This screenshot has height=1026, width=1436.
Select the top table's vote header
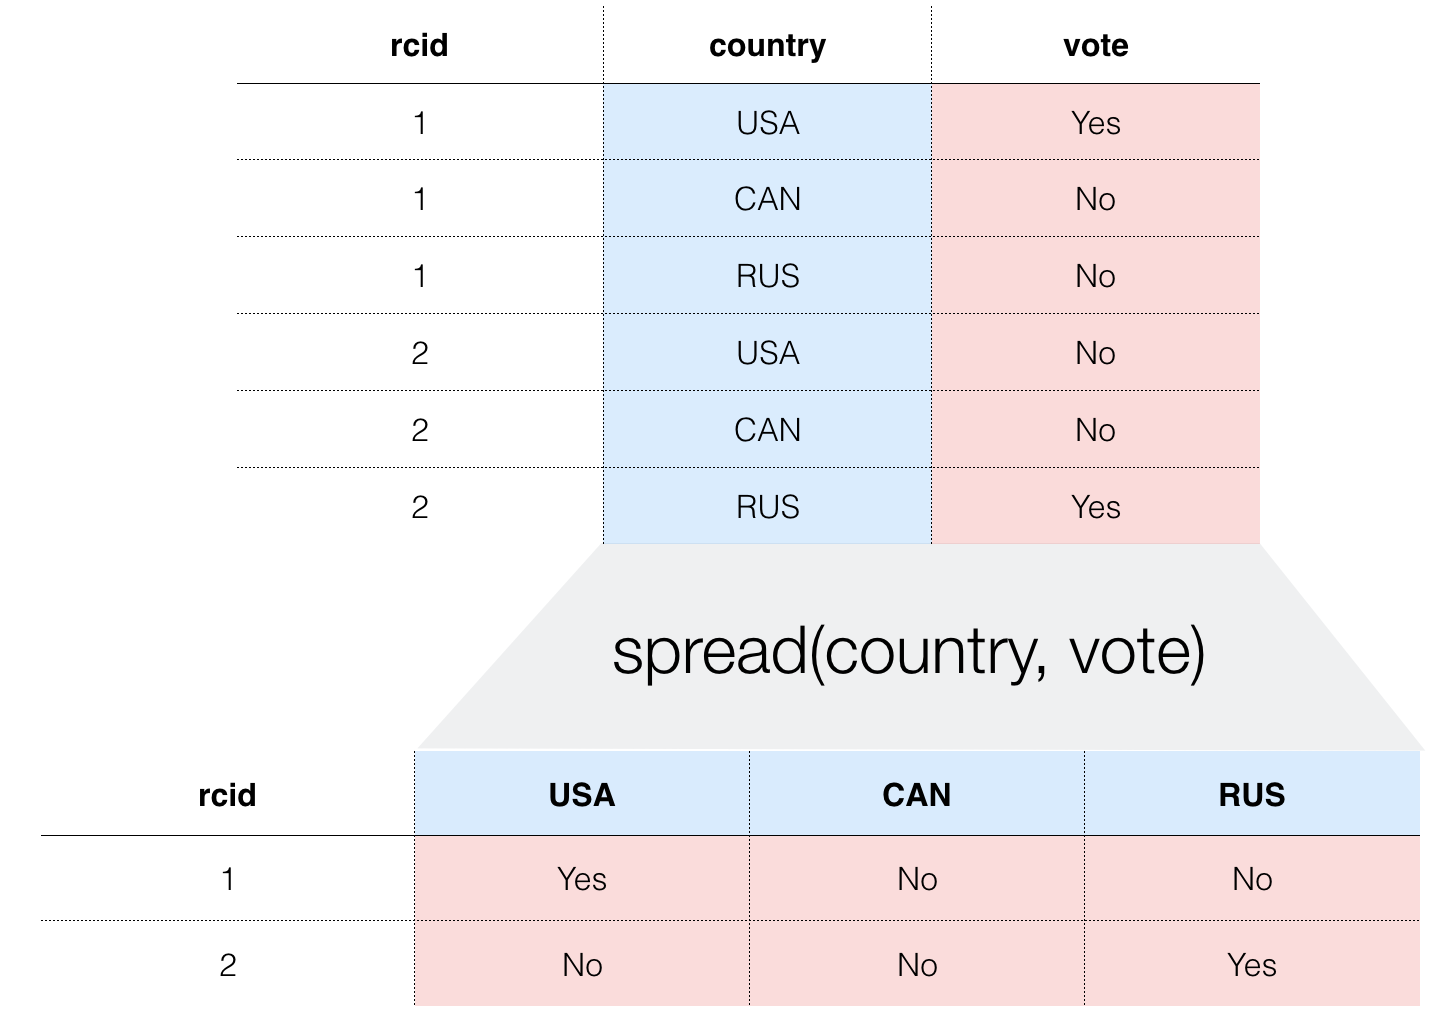point(1096,46)
